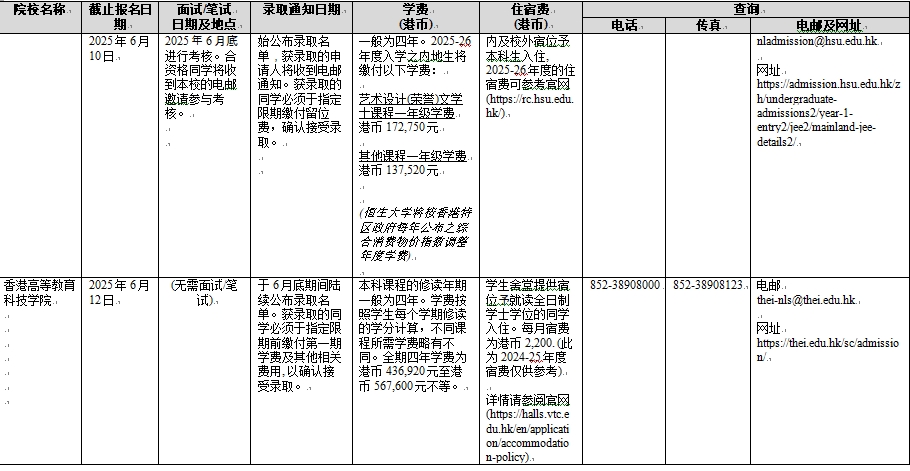Open the halls.vtc.edu.hk accommodation policy link
This screenshot has height=471, width=910.
[x=528, y=436]
